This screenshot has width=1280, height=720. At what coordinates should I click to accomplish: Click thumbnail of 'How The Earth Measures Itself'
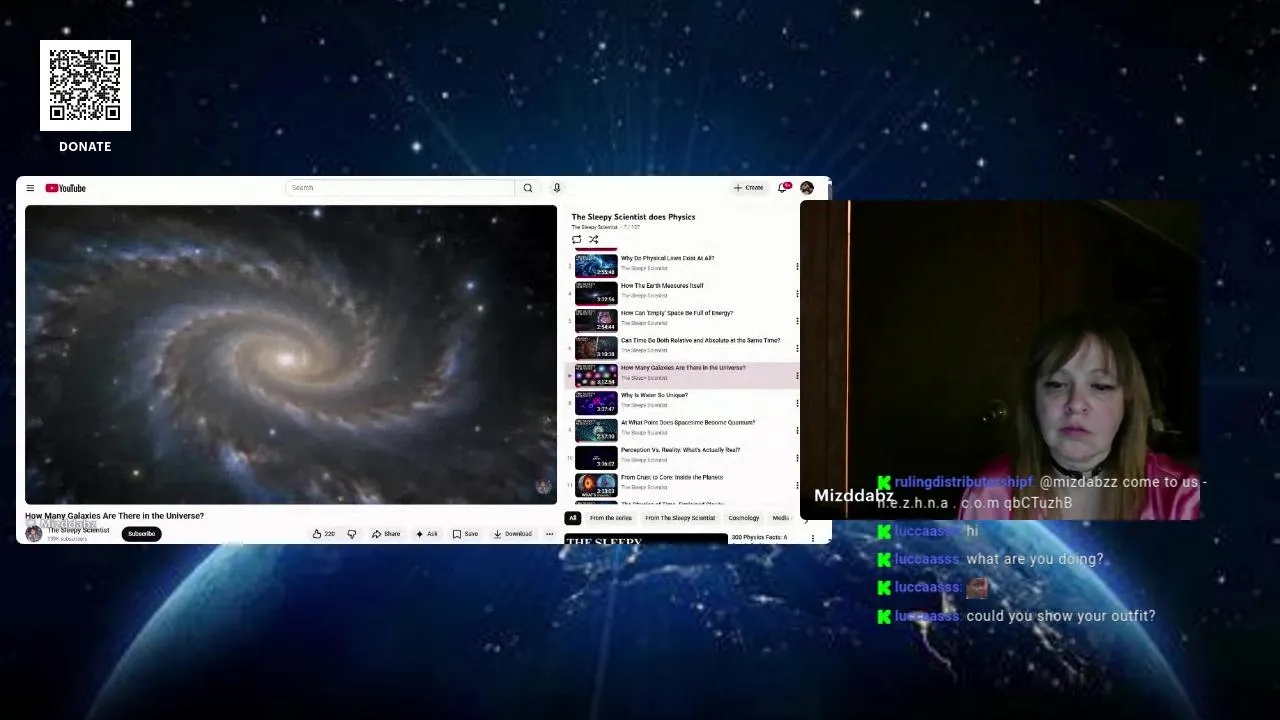click(x=596, y=293)
